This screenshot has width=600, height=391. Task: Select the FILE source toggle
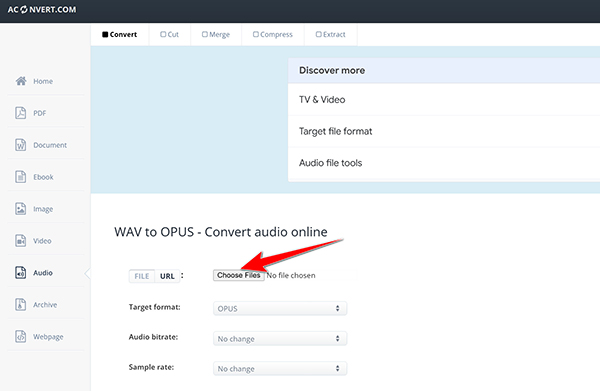point(142,276)
